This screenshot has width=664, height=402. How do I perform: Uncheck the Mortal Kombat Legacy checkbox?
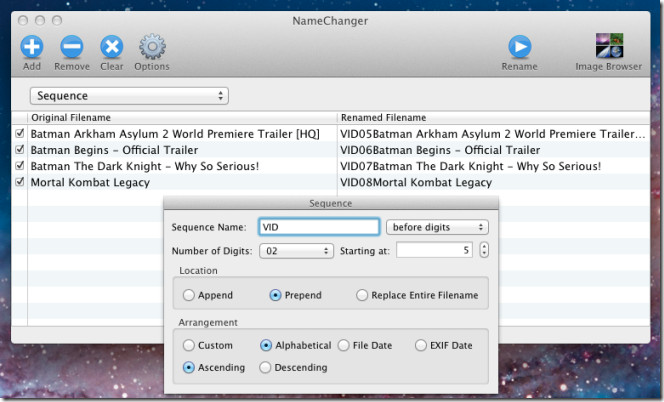click(19, 182)
